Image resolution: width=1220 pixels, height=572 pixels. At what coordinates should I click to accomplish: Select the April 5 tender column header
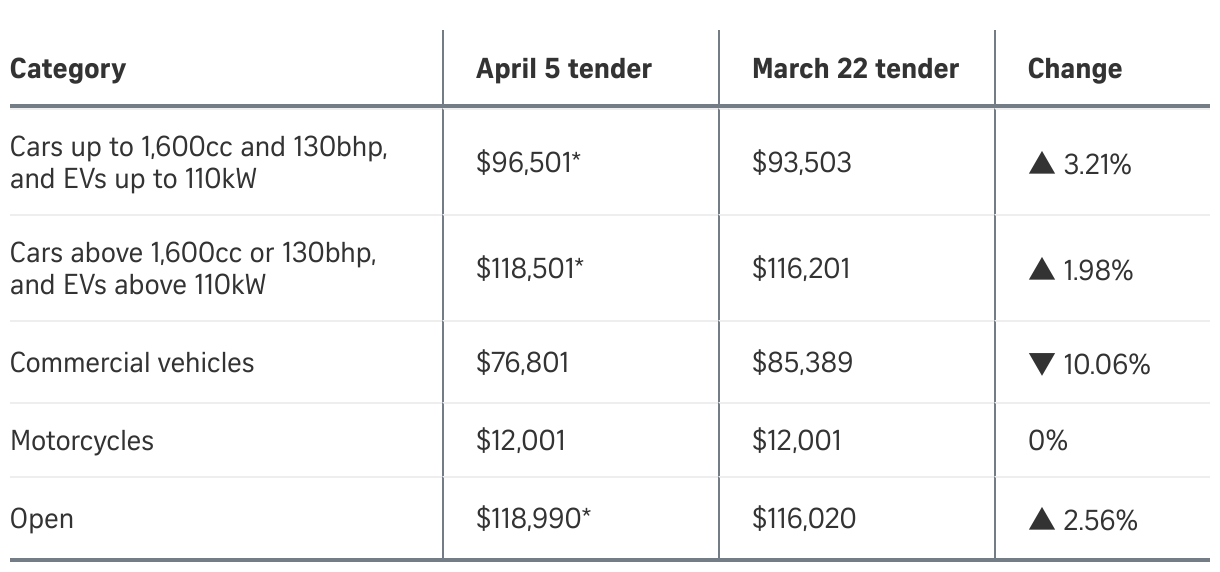pos(564,69)
